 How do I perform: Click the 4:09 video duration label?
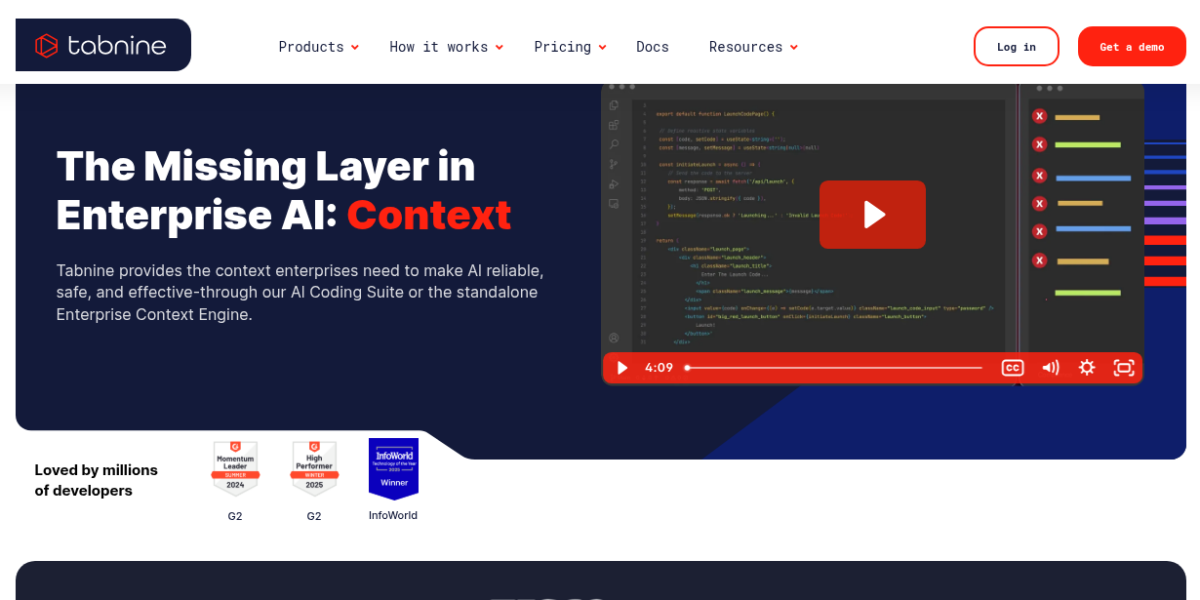[x=659, y=368]
